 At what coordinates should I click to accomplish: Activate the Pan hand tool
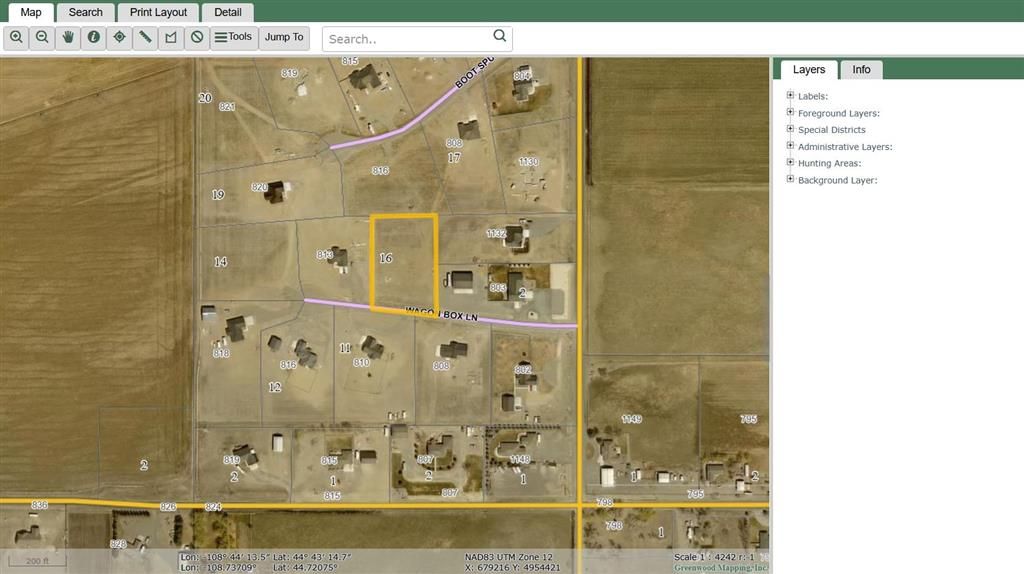click(68, 38)
